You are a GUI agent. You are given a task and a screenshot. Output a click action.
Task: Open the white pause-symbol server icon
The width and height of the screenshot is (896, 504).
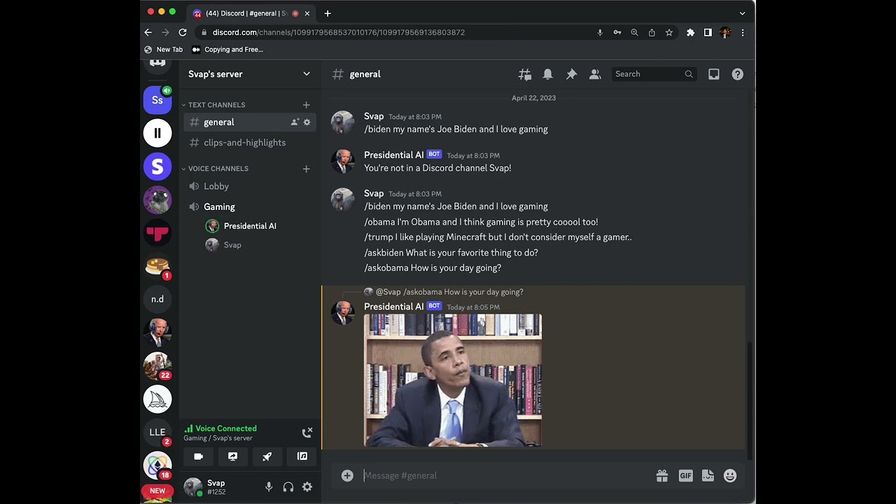coord(157,133)
